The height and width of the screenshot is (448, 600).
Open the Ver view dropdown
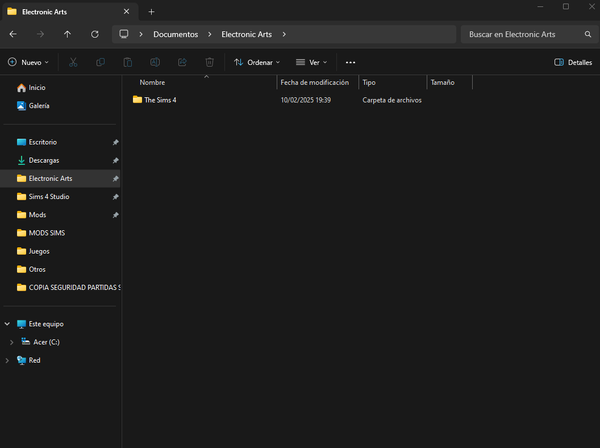[312, 62]
